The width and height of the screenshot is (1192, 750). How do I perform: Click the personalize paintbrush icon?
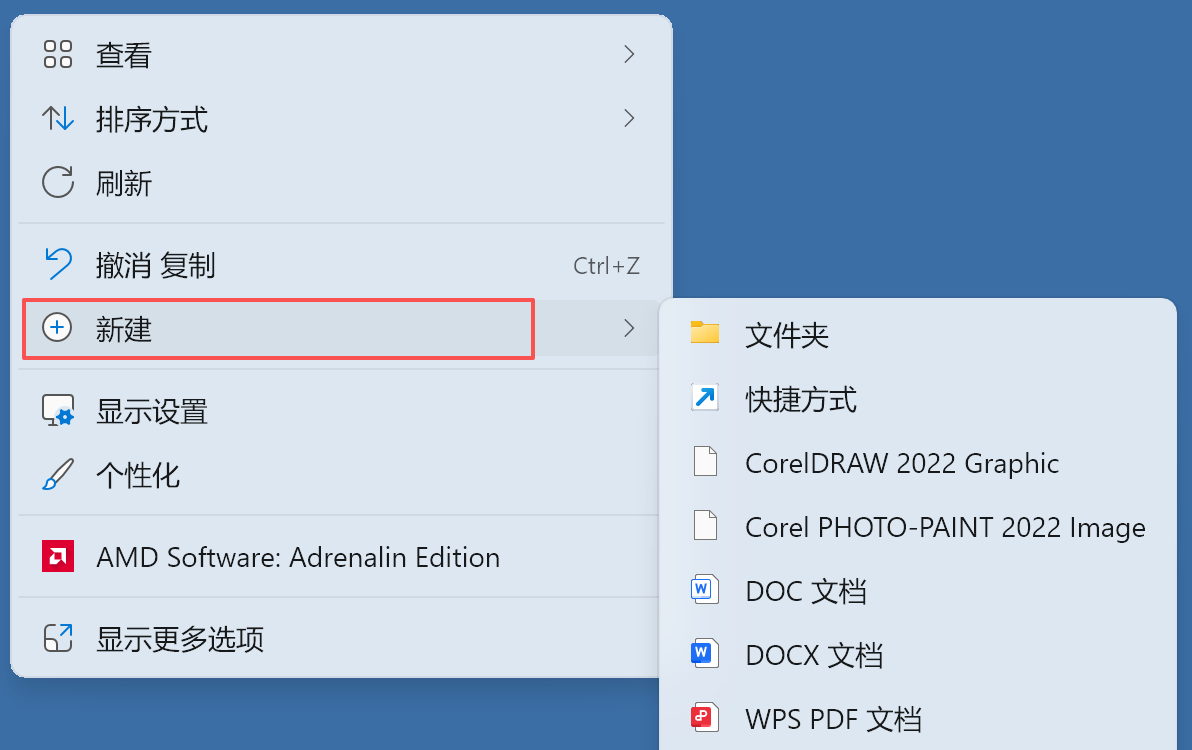tap(58, 475)
